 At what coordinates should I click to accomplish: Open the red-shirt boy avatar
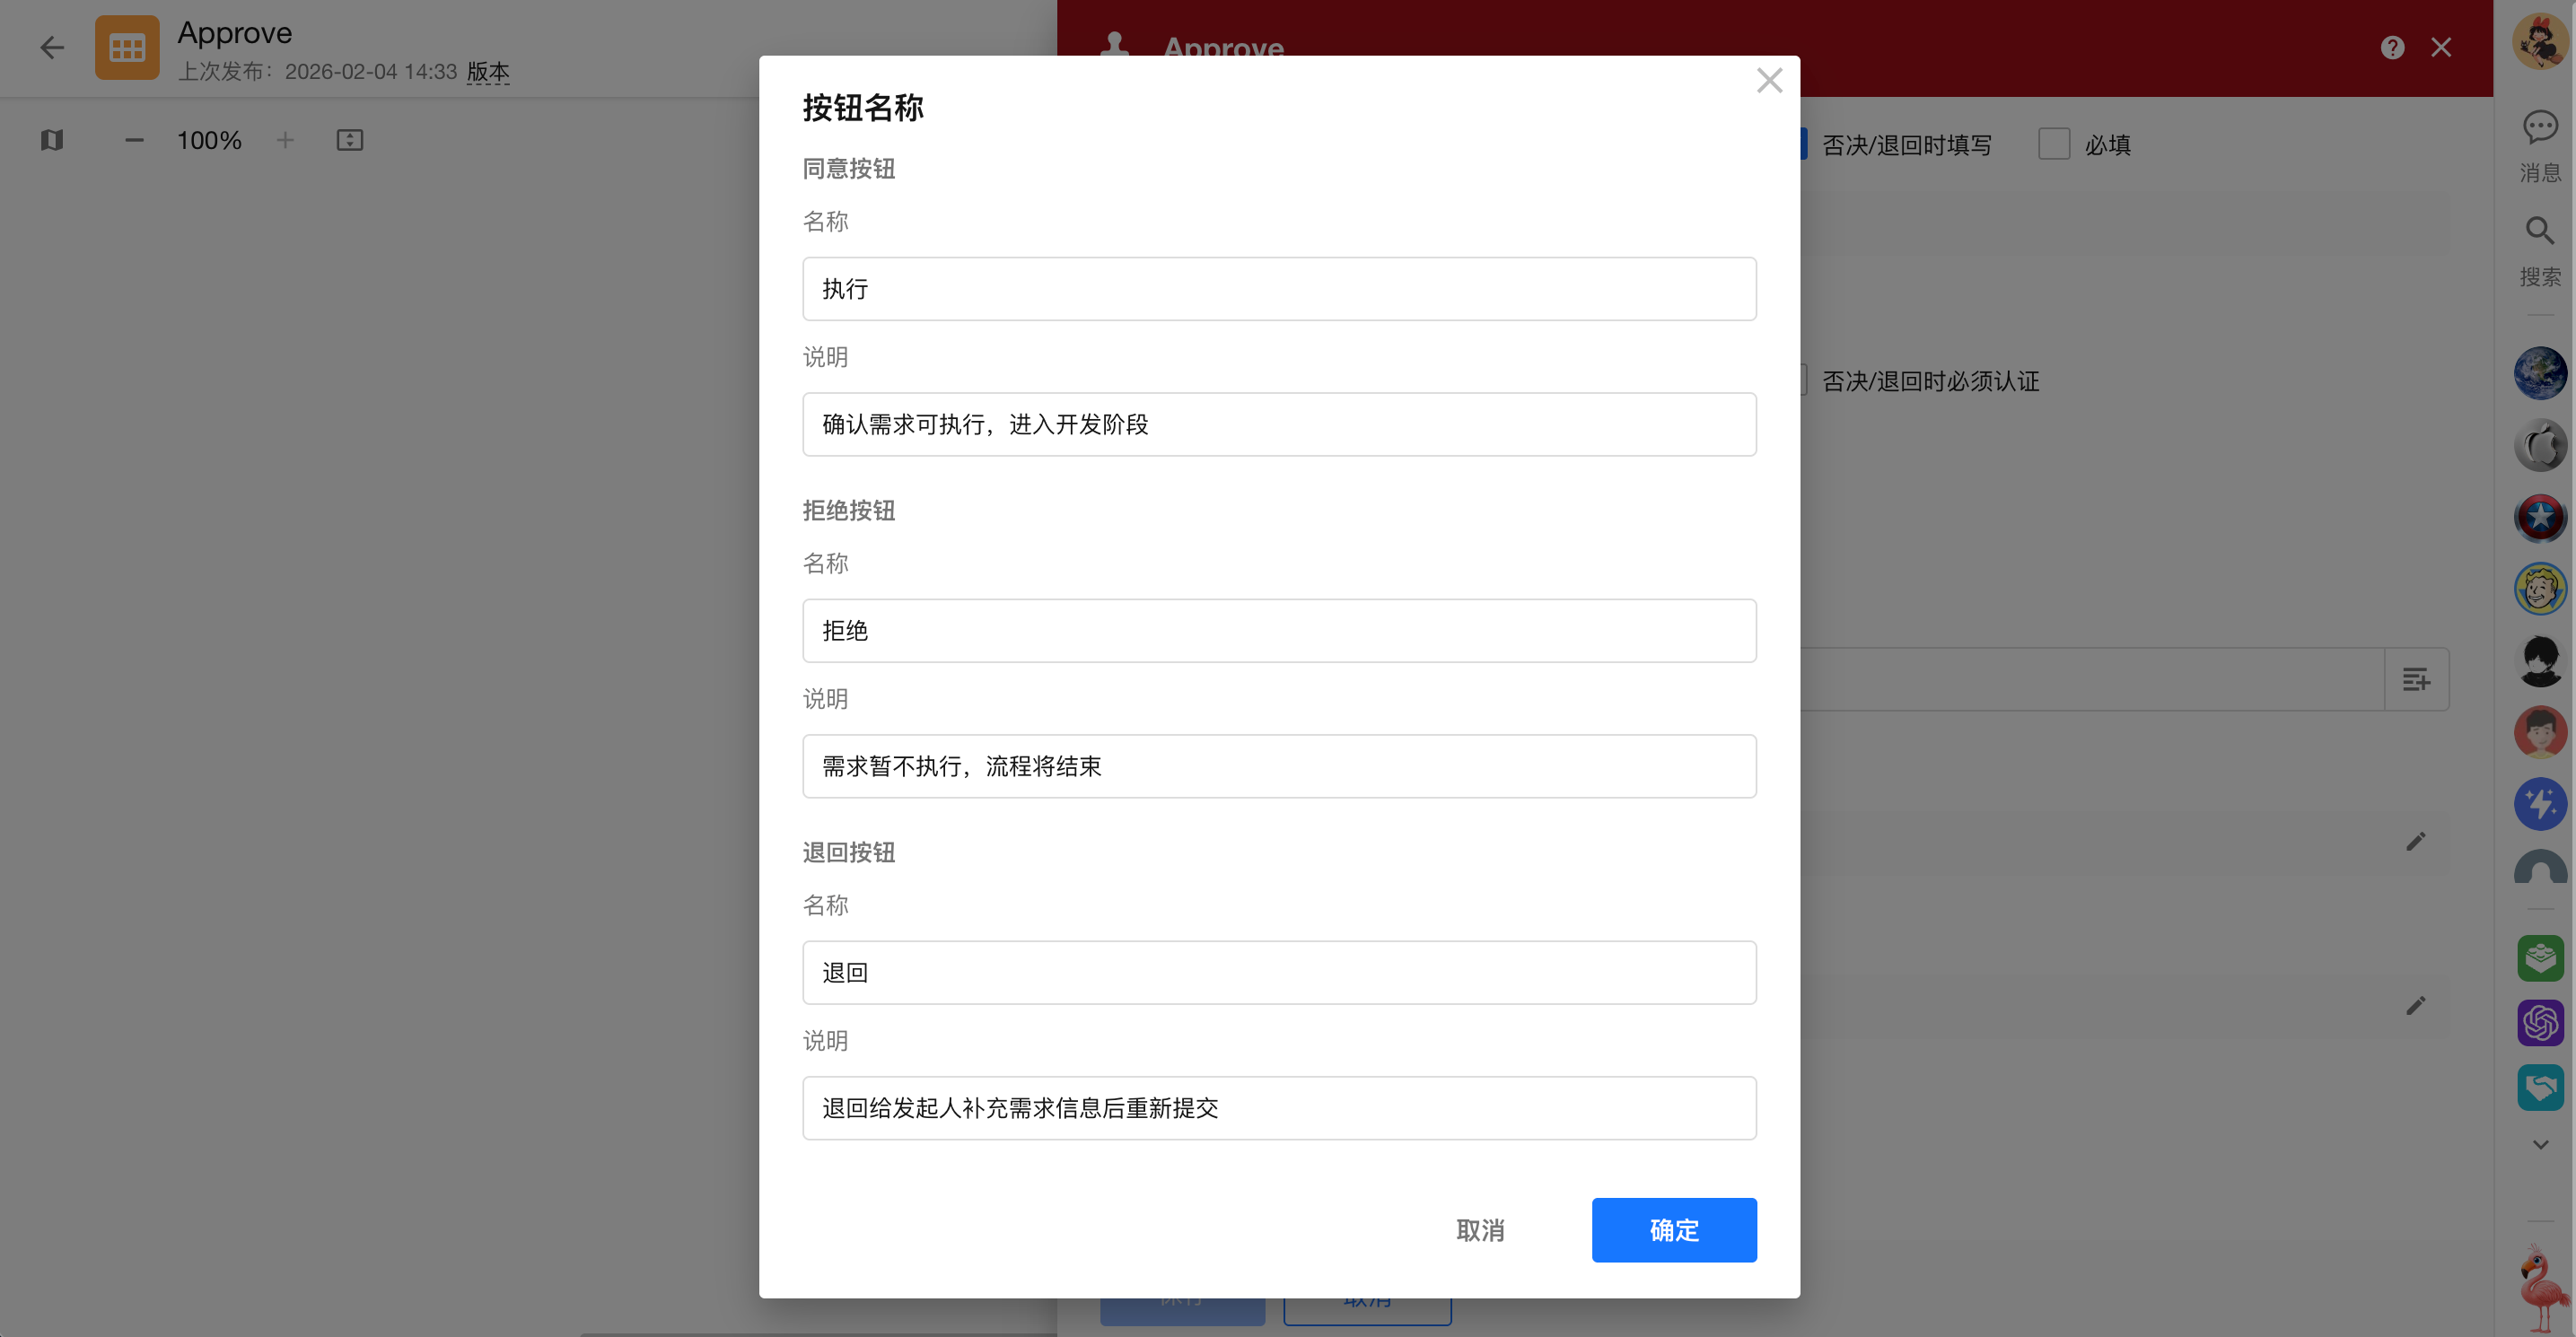(x=2540, y=732)
